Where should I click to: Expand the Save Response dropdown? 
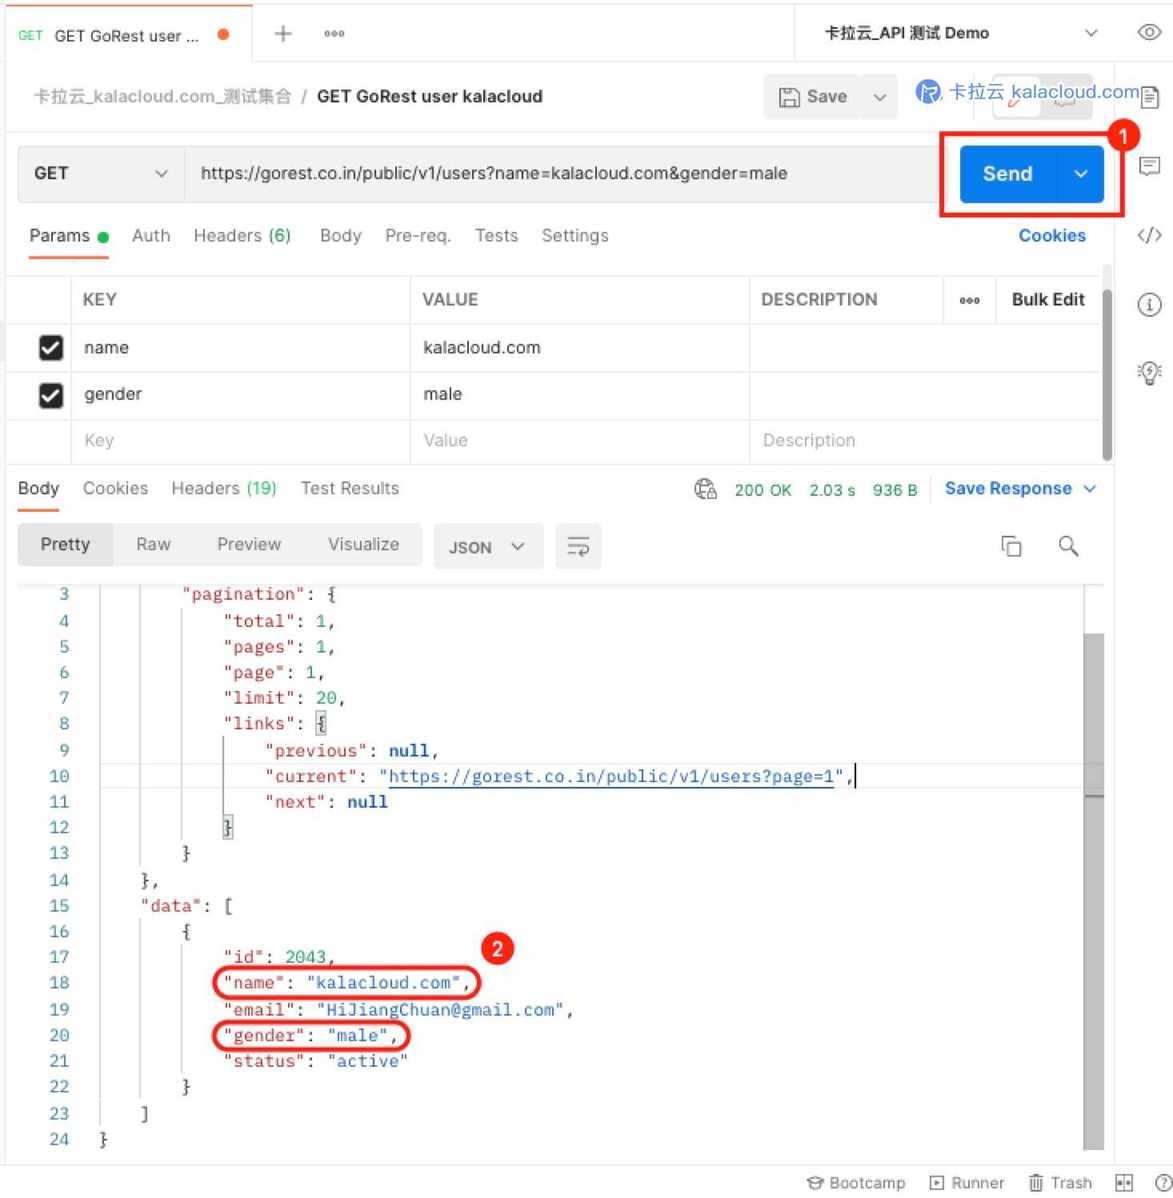point(1090,488)
